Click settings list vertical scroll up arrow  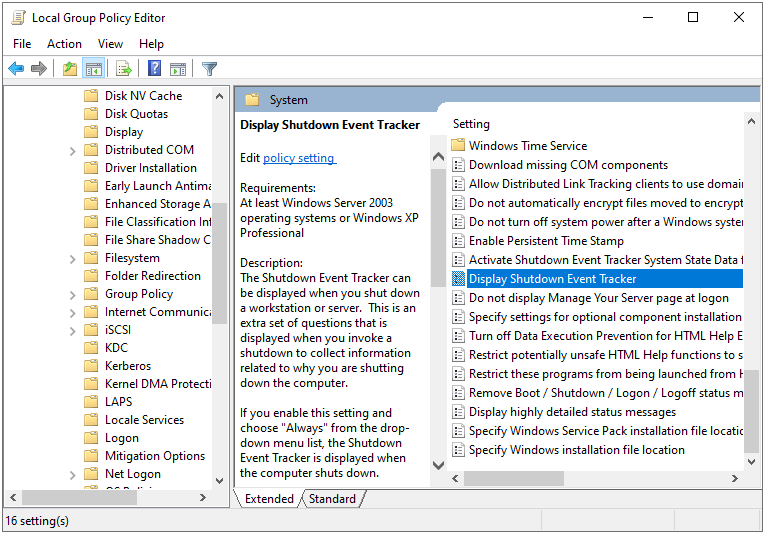coord(752,121)
